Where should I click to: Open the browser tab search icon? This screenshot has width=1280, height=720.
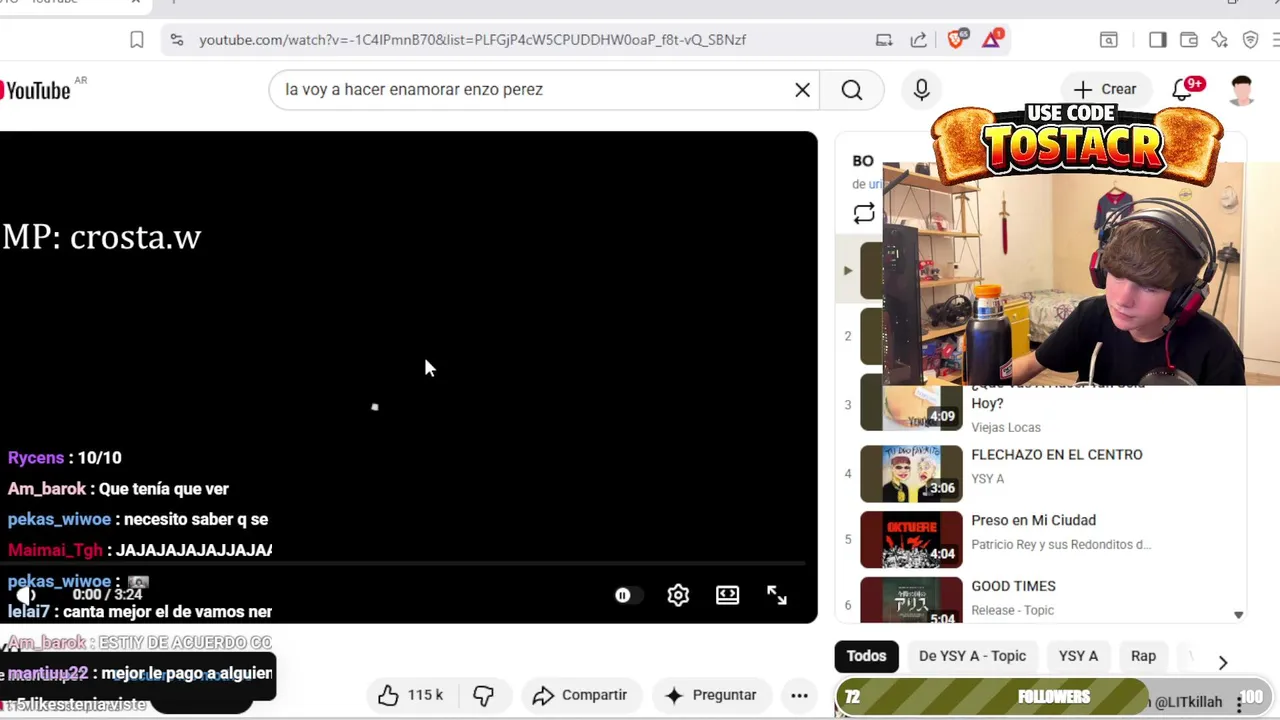coord(1109,40)
